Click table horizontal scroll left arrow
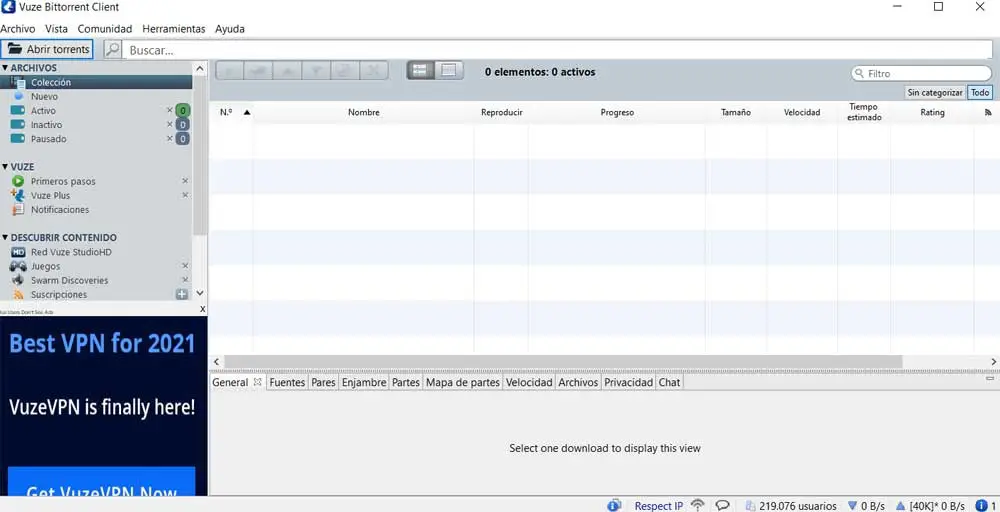This screenshot has width=1000, height=512. 216,362
